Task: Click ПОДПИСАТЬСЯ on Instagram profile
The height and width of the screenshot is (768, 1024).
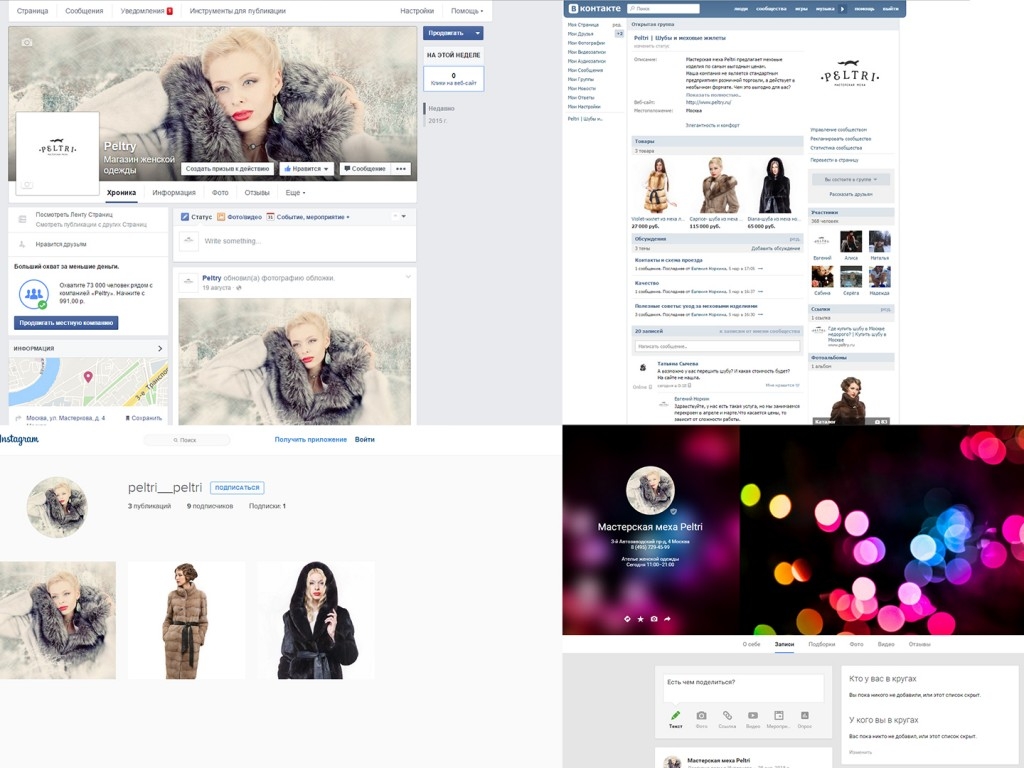Action: click(x=237, y=487)
